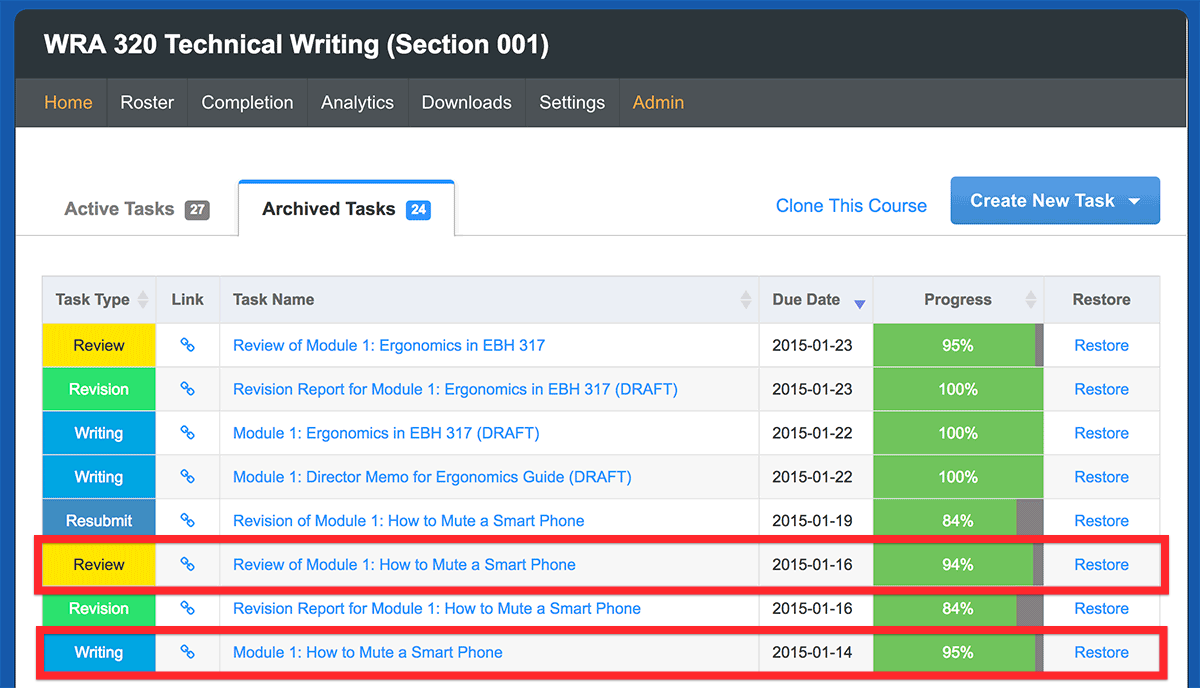Click the 100% progress bar for Director Memo

point(958,477)
